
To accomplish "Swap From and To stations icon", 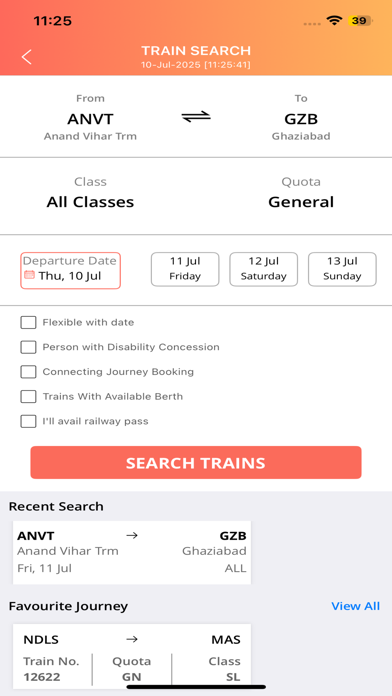I will click(196, 117).
